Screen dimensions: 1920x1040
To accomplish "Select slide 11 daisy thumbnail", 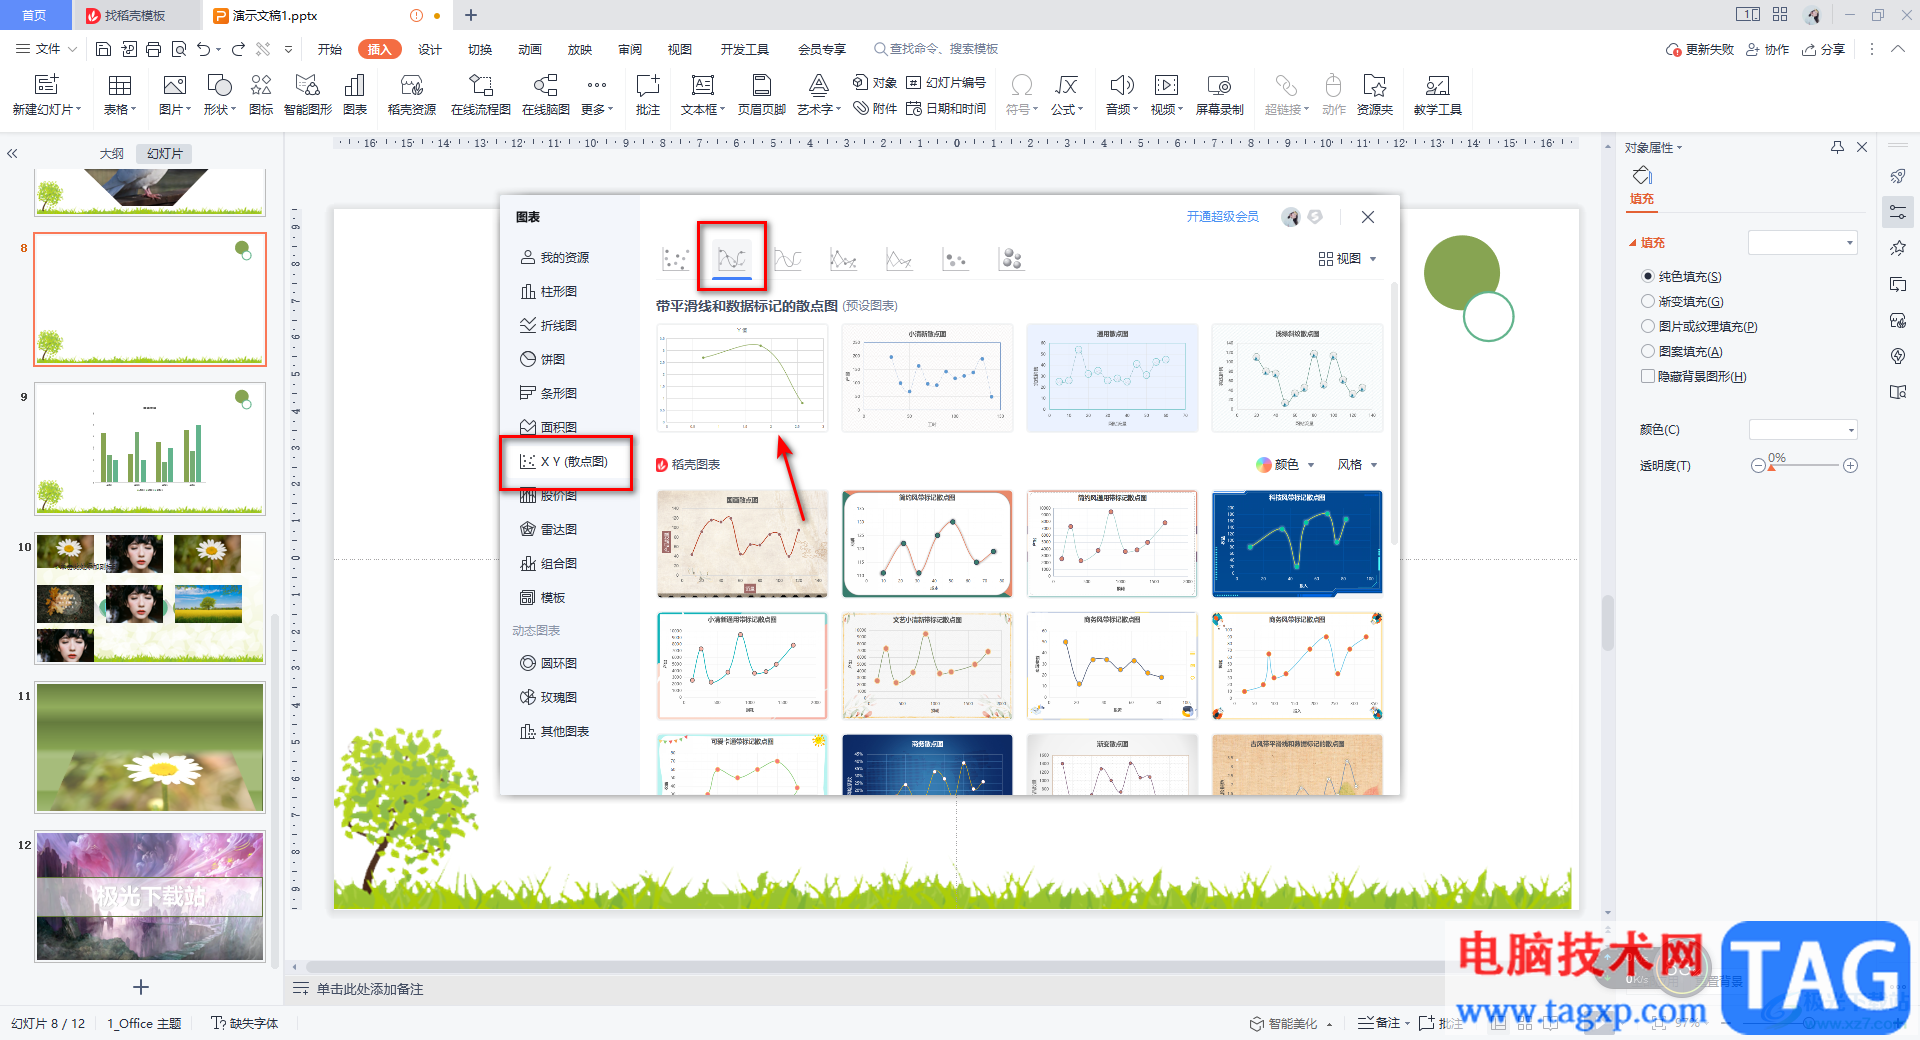I will tap(150, 748).
